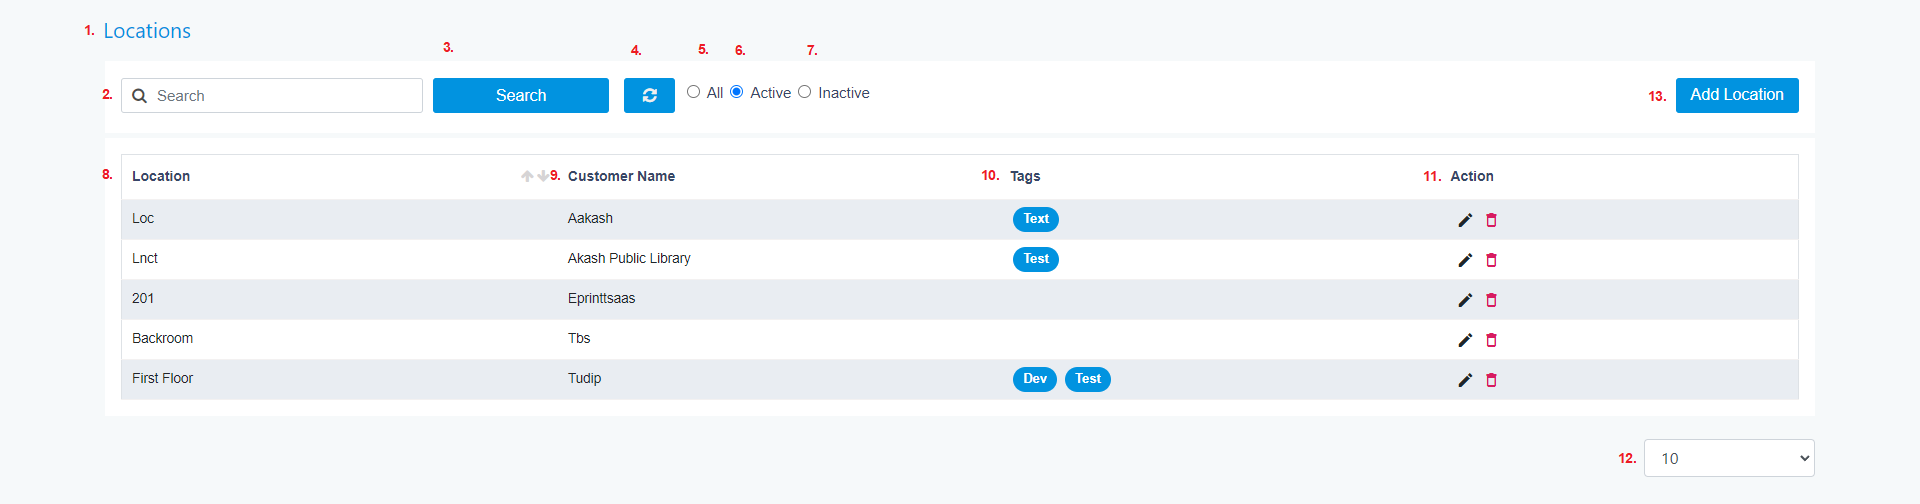Click the refresh icon button
Image resolution: width=1920 pixels, height=504 pixels.
[649, 95]
